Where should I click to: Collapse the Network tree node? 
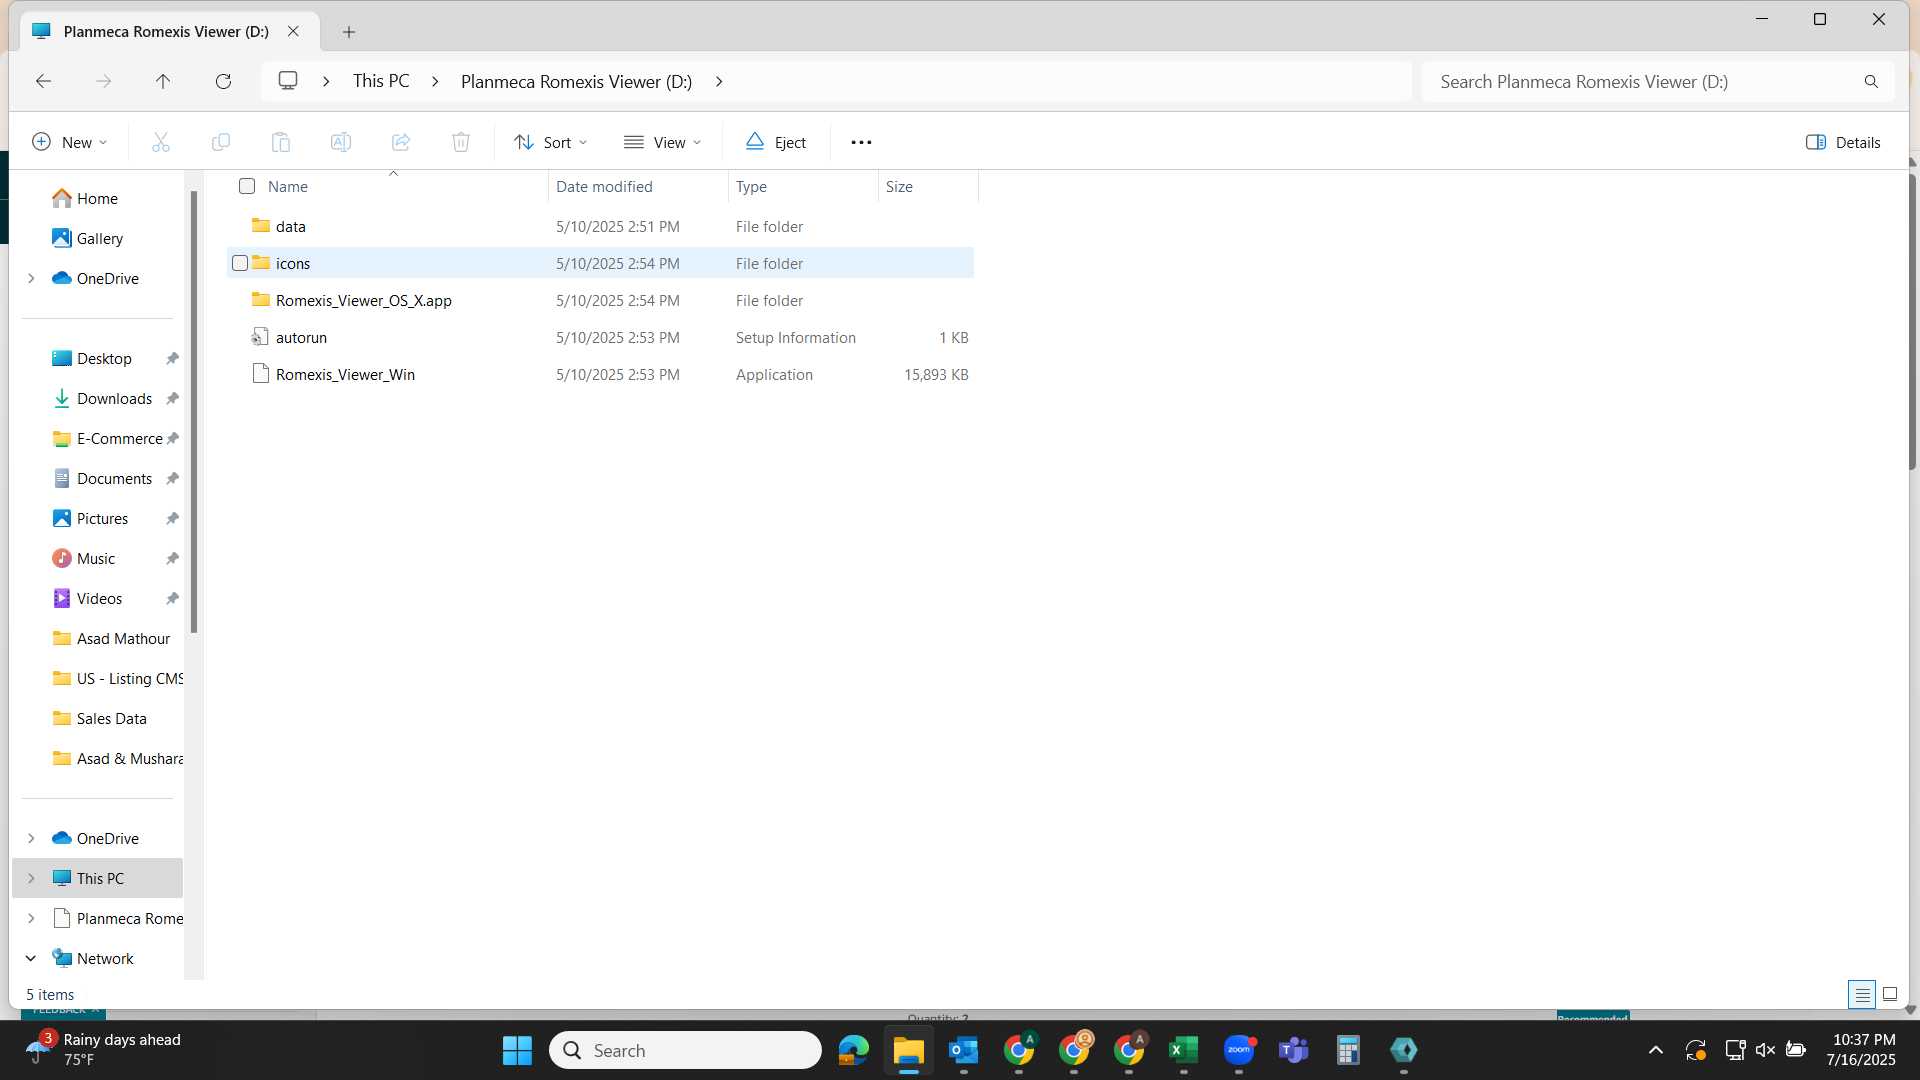pos(31,958)
